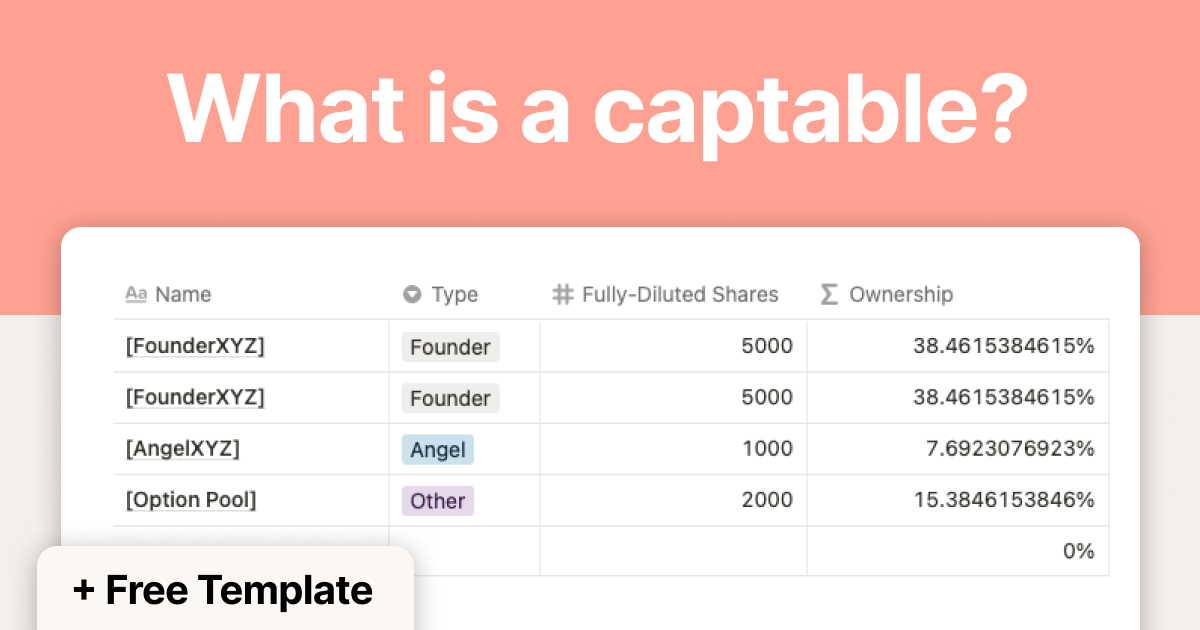Open the Ownership column header menu

click(901, 294)
